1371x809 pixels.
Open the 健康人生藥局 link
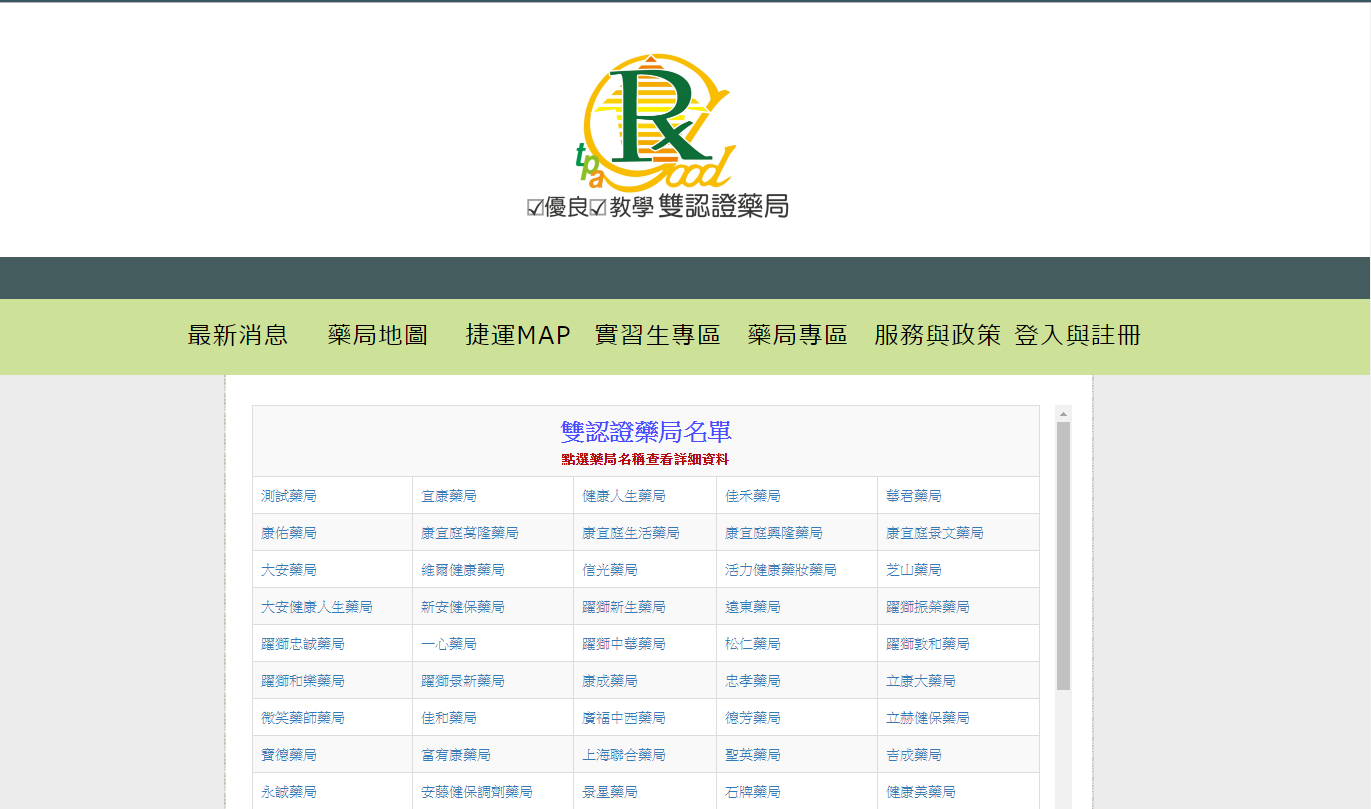tap(624, 496)
